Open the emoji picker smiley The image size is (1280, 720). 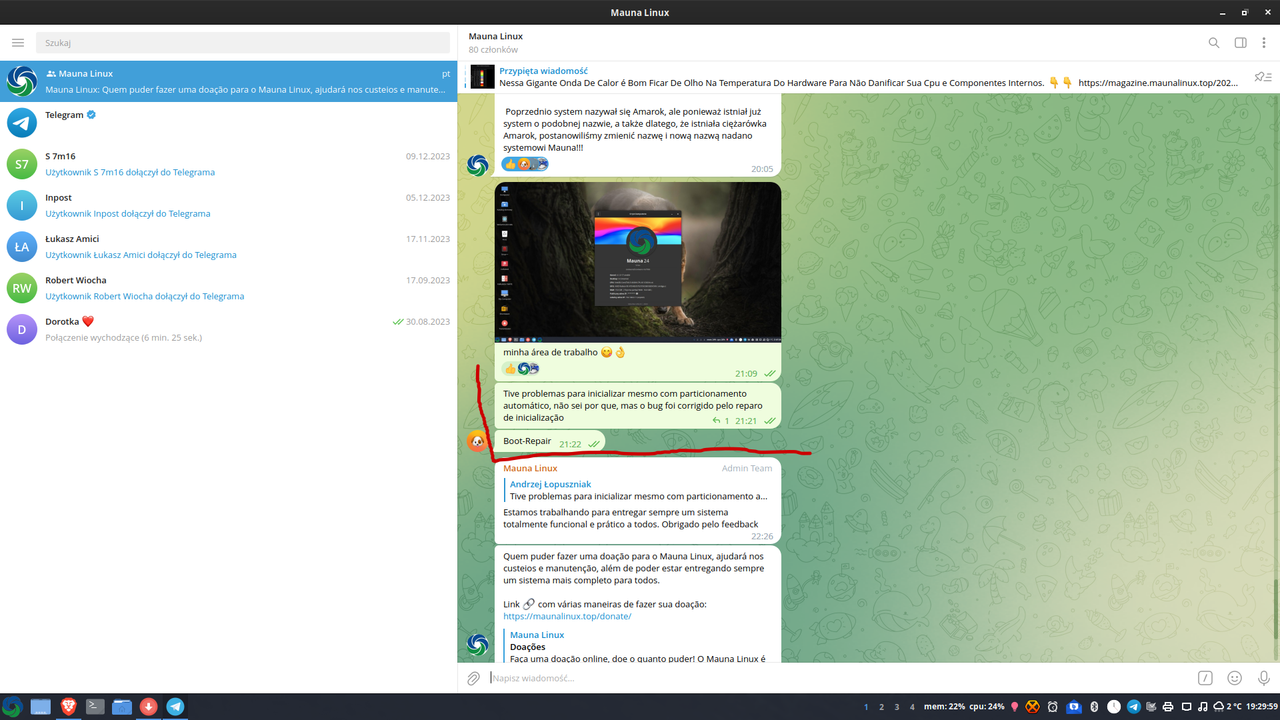pos(1235,678)
